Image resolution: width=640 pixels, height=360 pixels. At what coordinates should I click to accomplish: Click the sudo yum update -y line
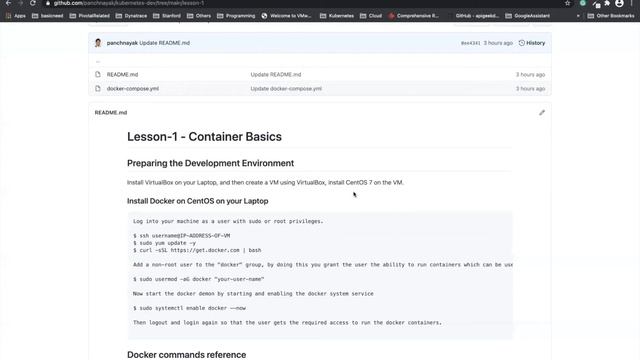pos(164,243)
